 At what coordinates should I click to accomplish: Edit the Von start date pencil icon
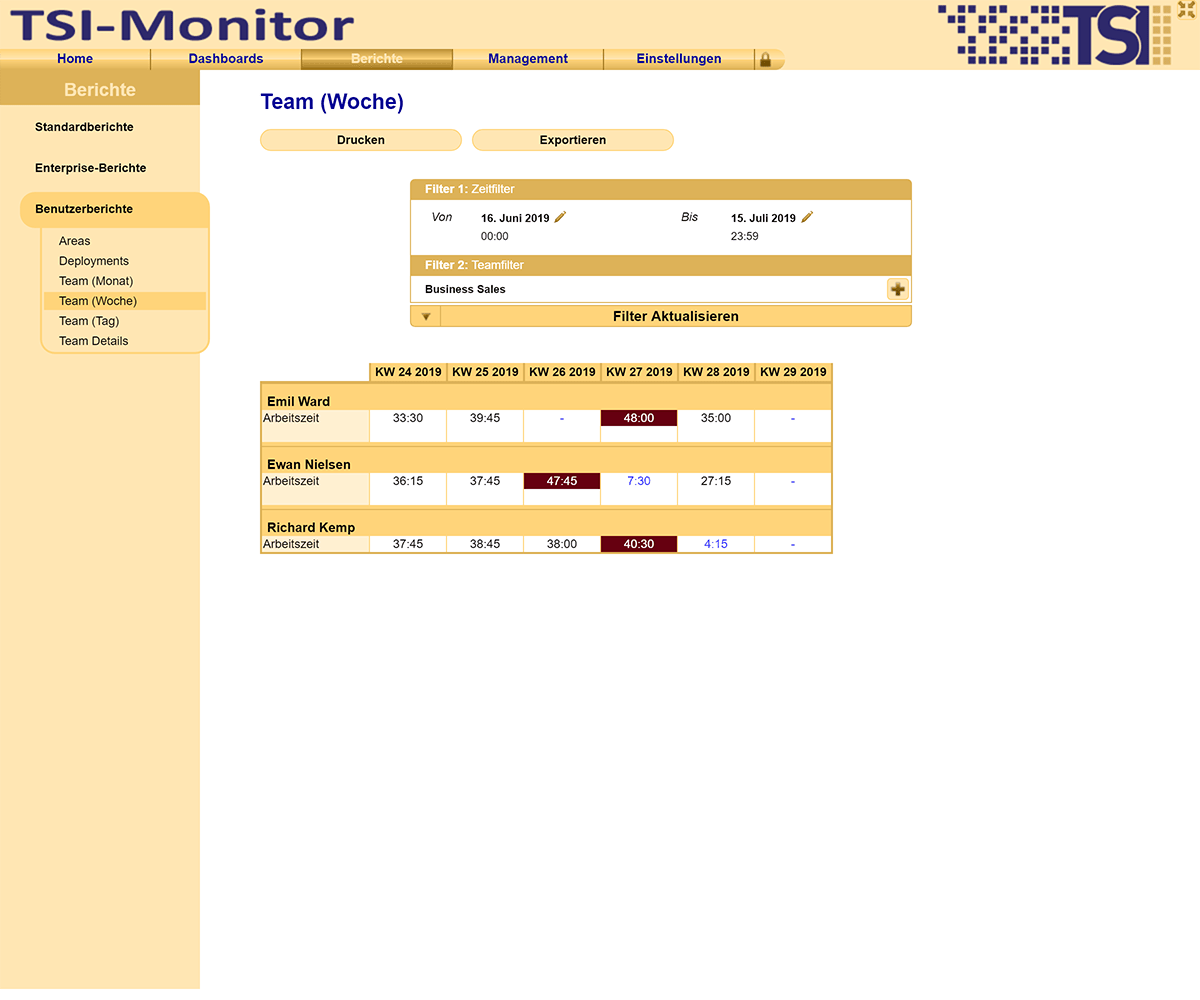pyautogui.click(x=561, y=217)
